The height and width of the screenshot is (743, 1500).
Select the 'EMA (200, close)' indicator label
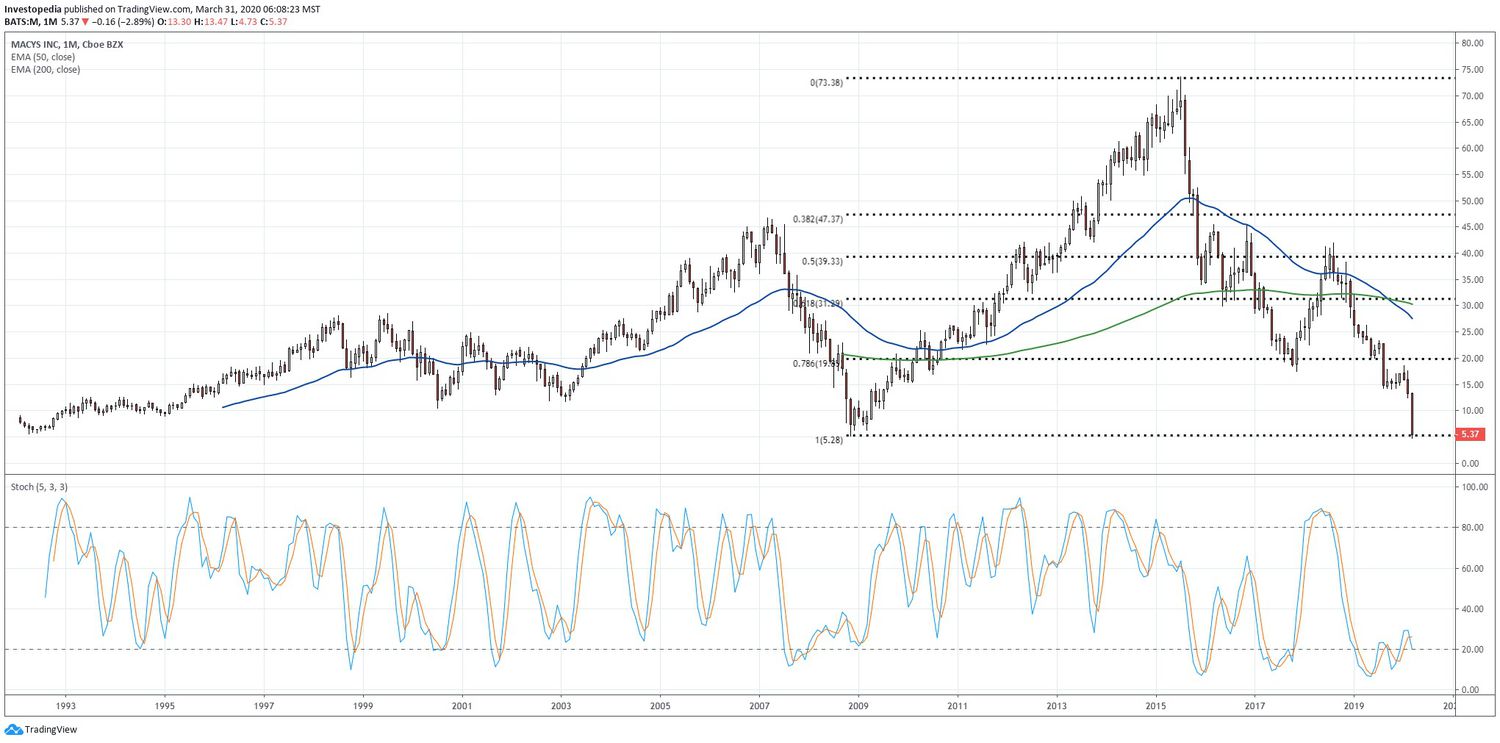pyautogui.click(x=44, y=70)
